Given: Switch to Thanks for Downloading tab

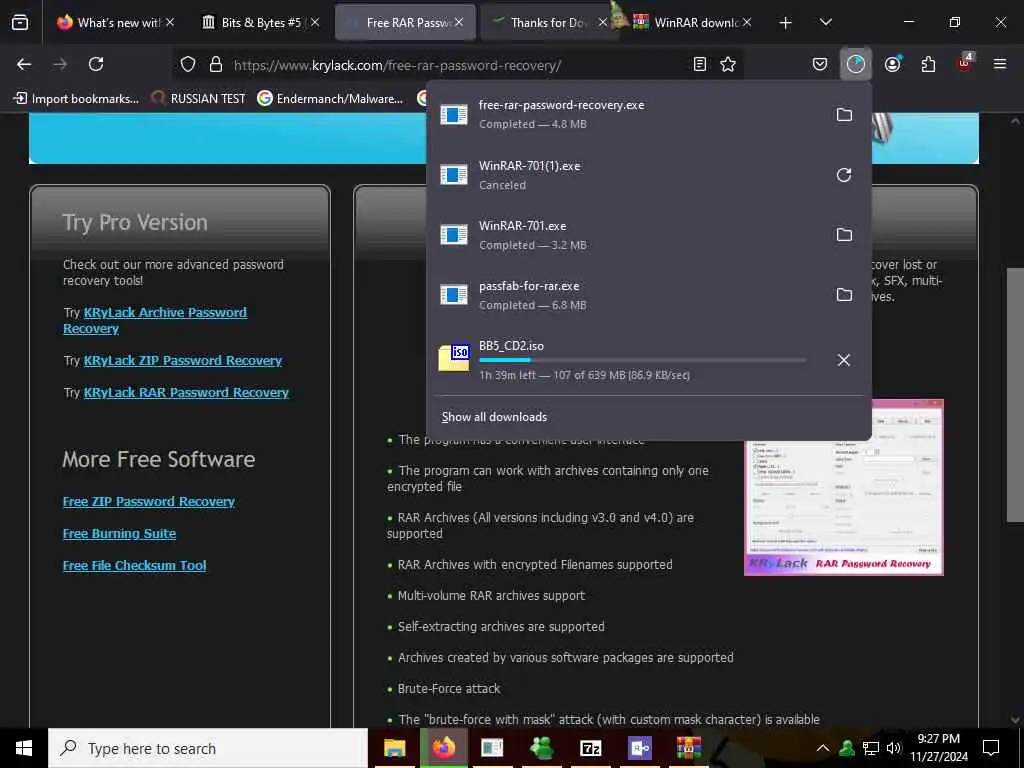Looking at the screenshot, I should click(x=549, y=23).
